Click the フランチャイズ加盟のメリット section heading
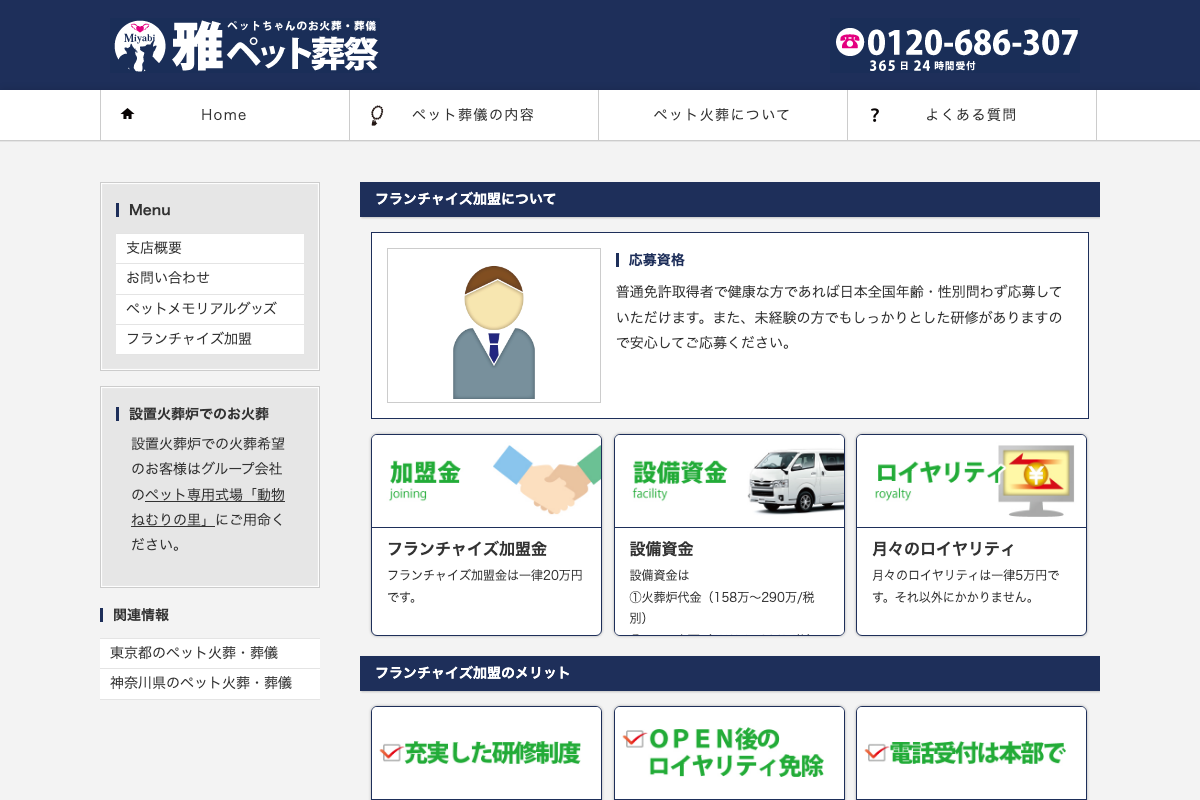Viewport: 1200px width, 800px height. 730,673
